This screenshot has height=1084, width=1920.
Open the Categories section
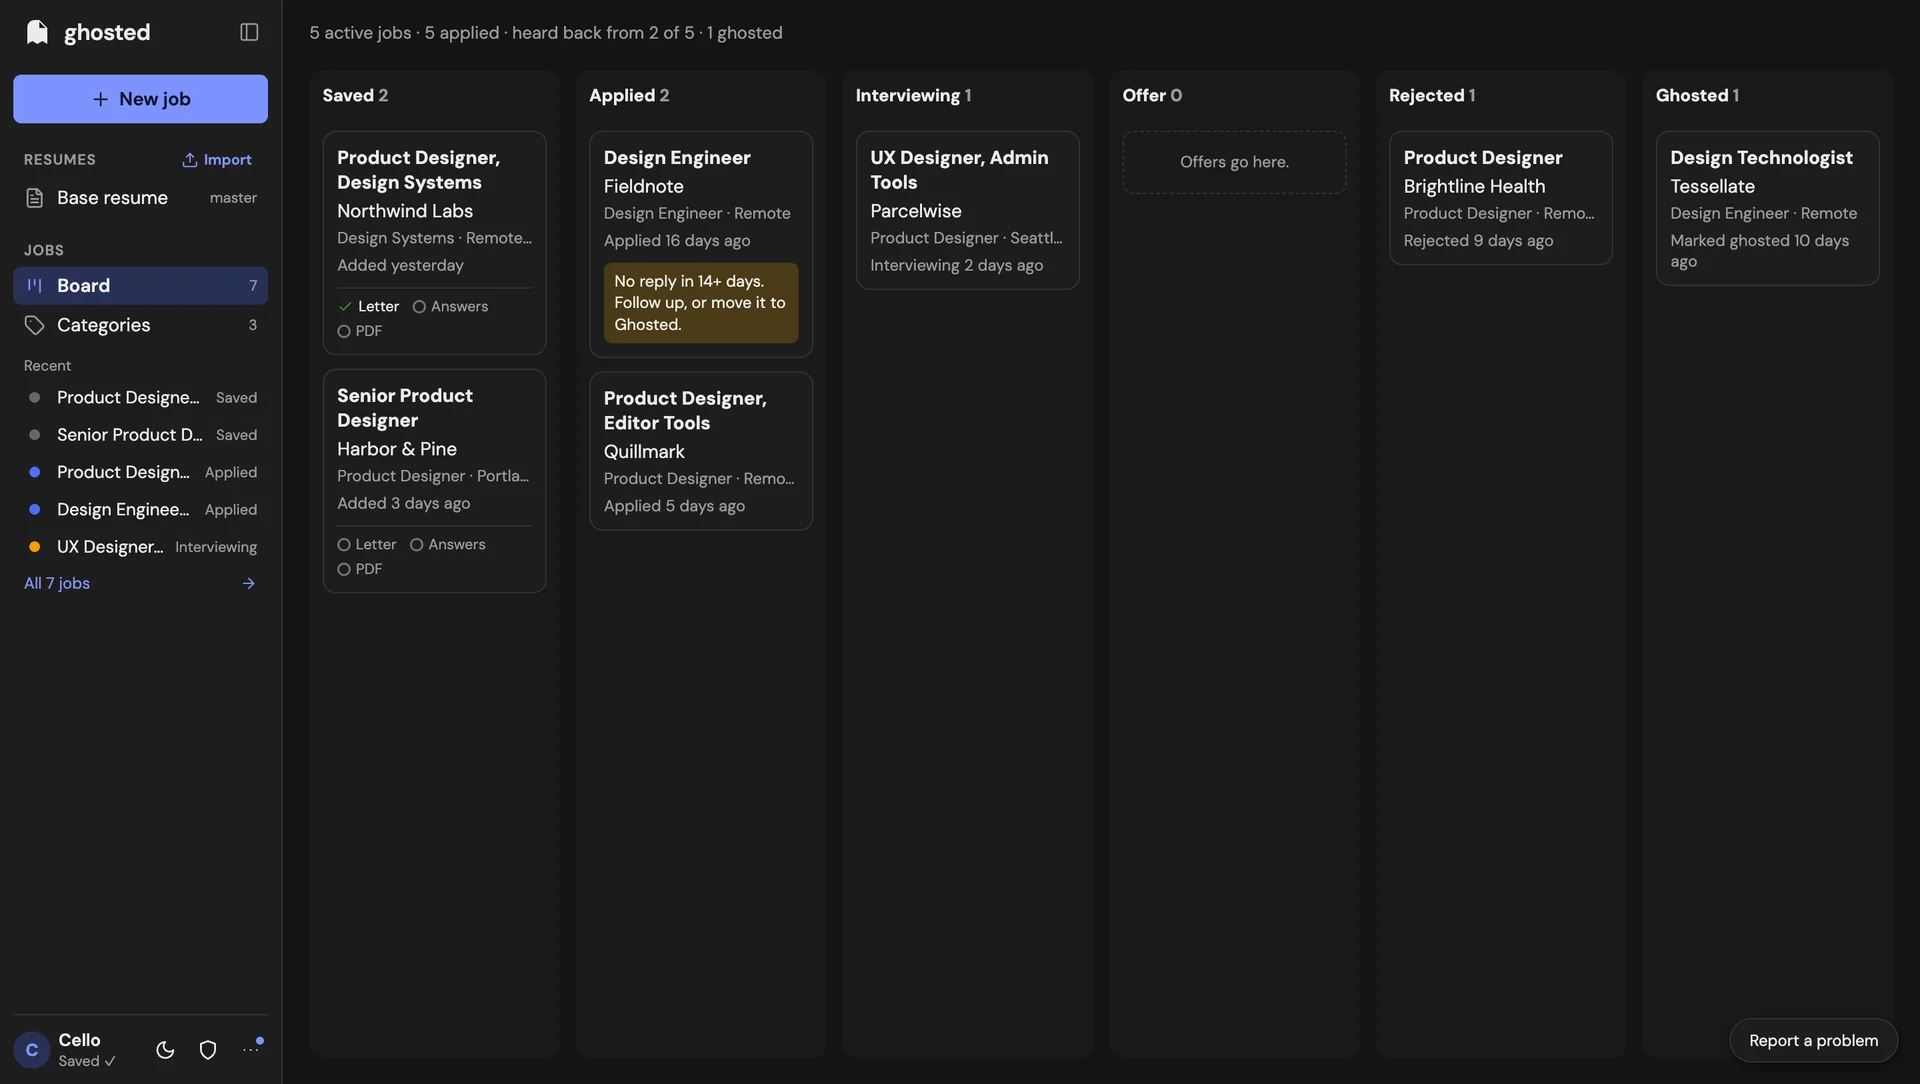click(140, 325)
